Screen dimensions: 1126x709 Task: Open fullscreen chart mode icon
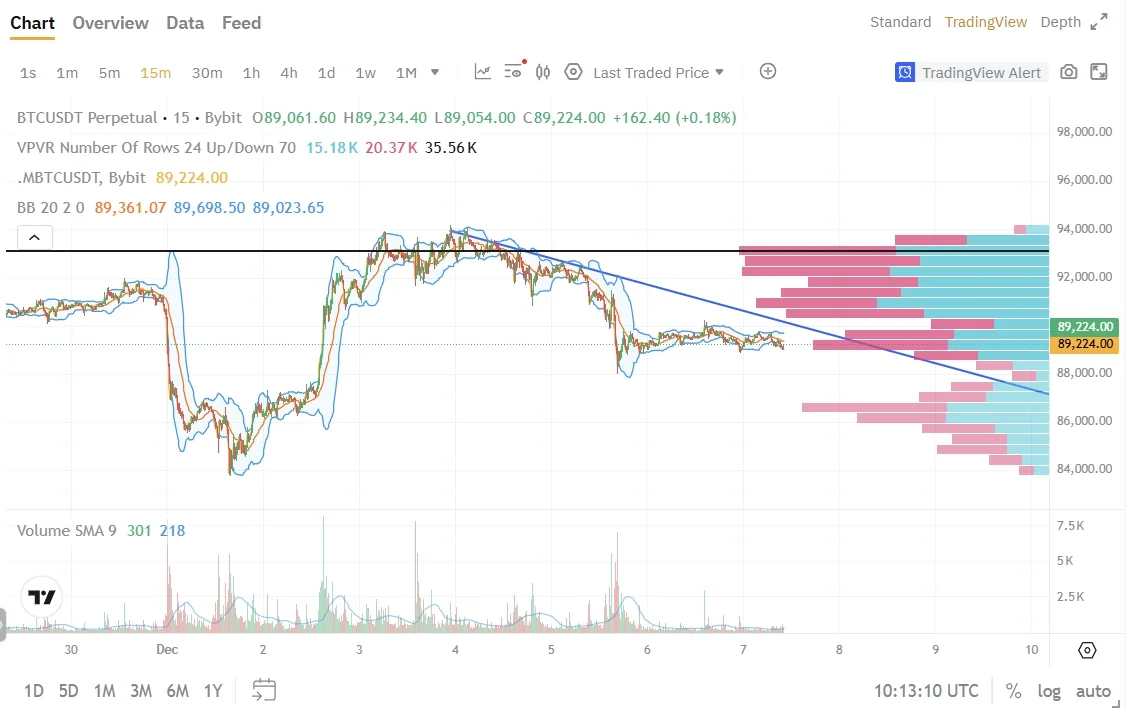(x=1098, y=72)
